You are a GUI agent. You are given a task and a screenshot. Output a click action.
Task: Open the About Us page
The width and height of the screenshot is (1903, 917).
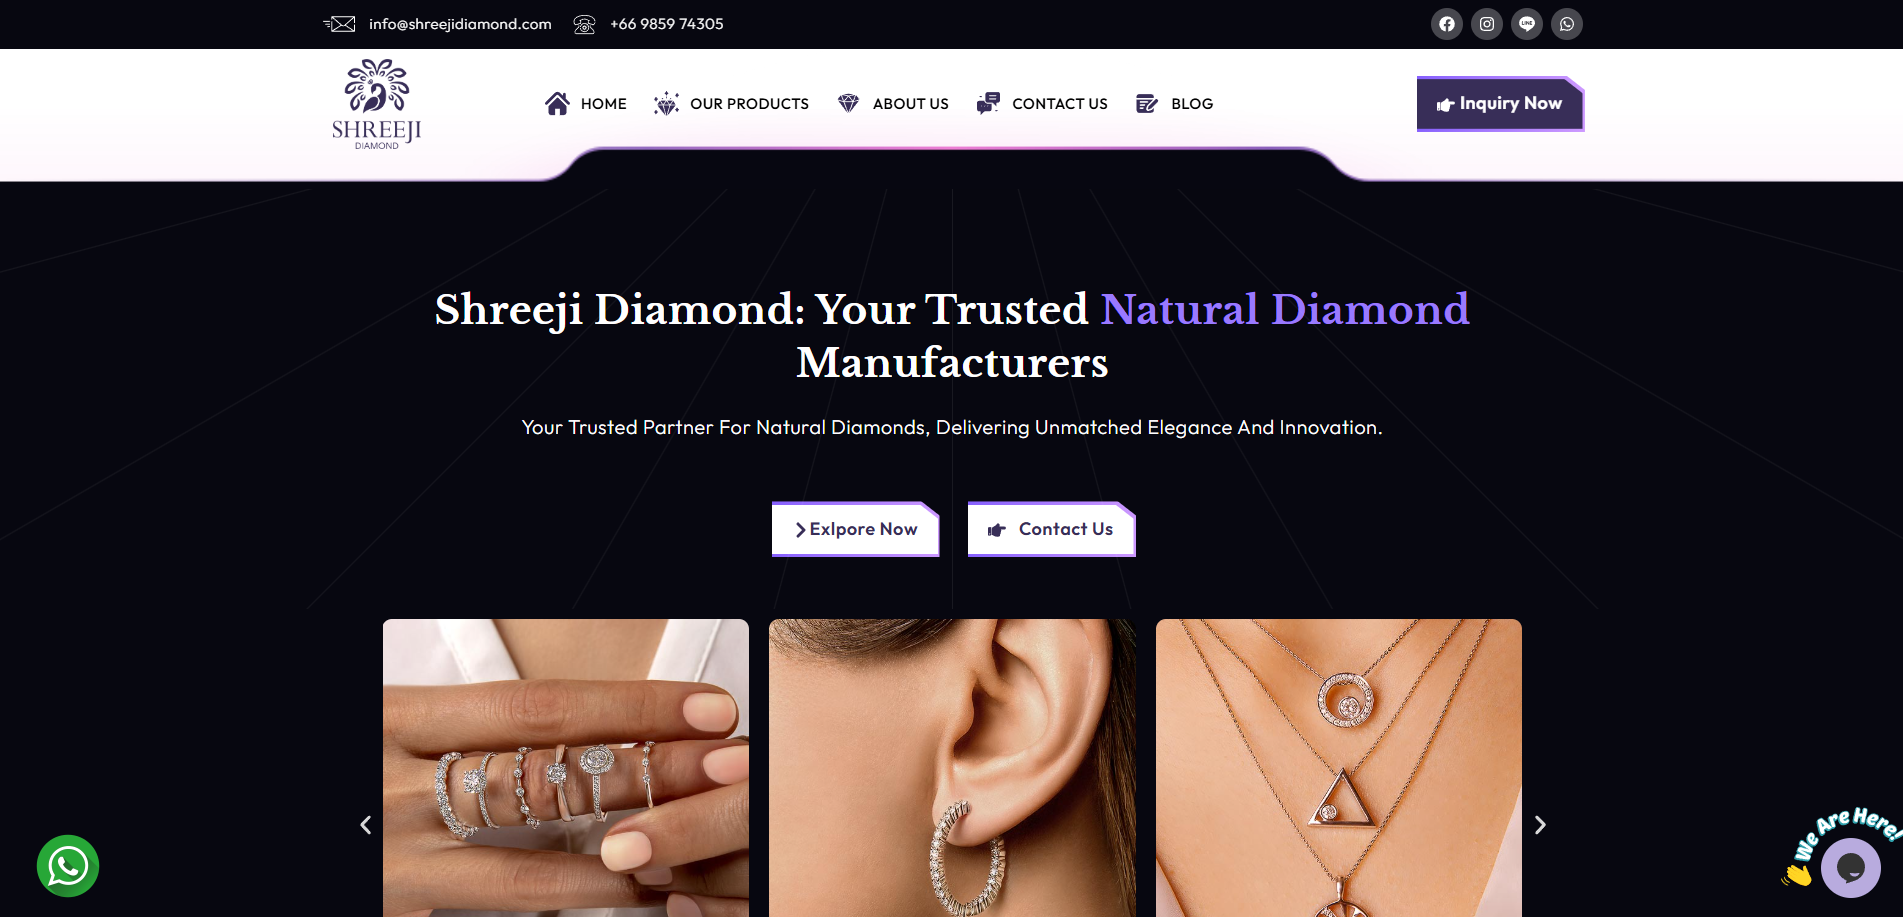point(893,104)
